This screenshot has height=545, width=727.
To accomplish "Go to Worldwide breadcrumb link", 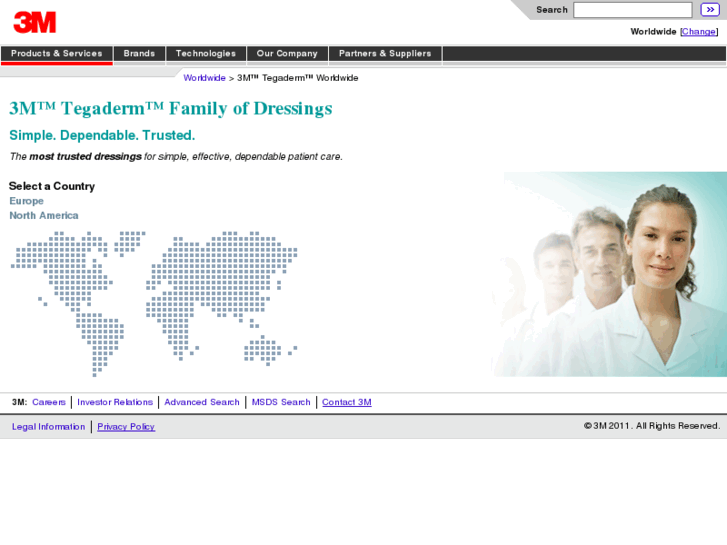I will (x=204, y=78).
